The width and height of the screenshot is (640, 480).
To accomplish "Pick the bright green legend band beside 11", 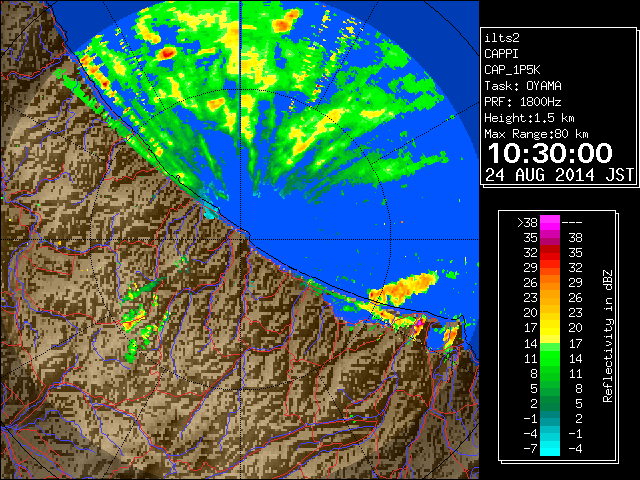I will pos(550,358).
